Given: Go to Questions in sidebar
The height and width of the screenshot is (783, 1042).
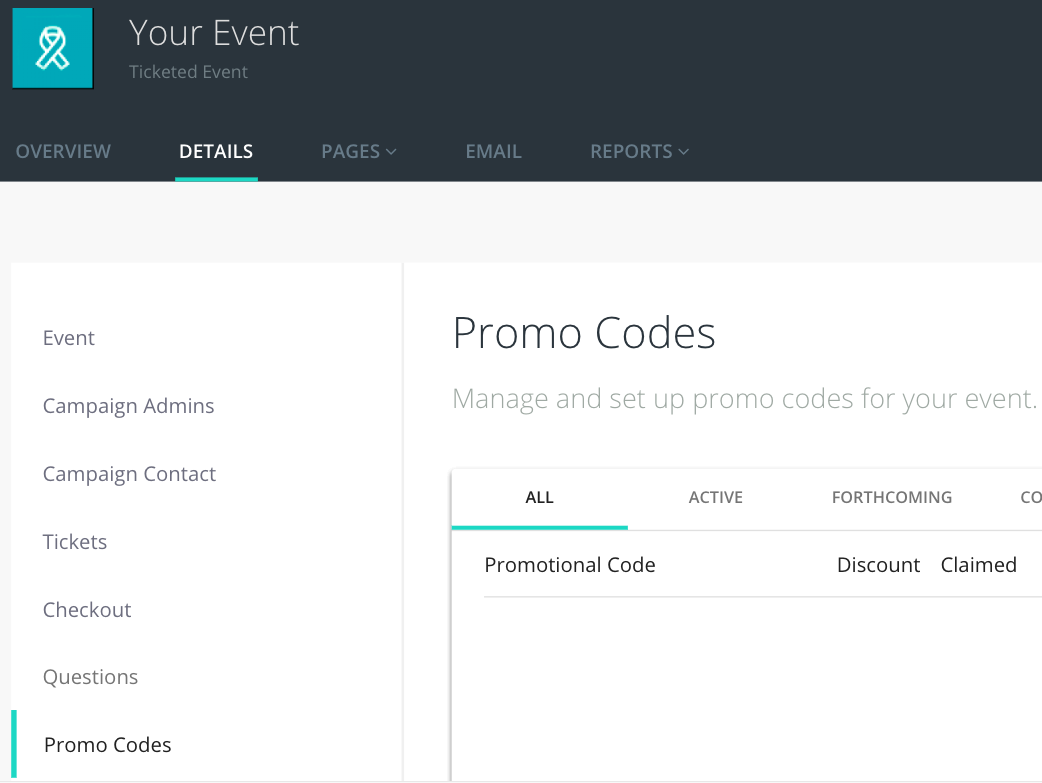Looking at the screenshot, I should point(90,677).
